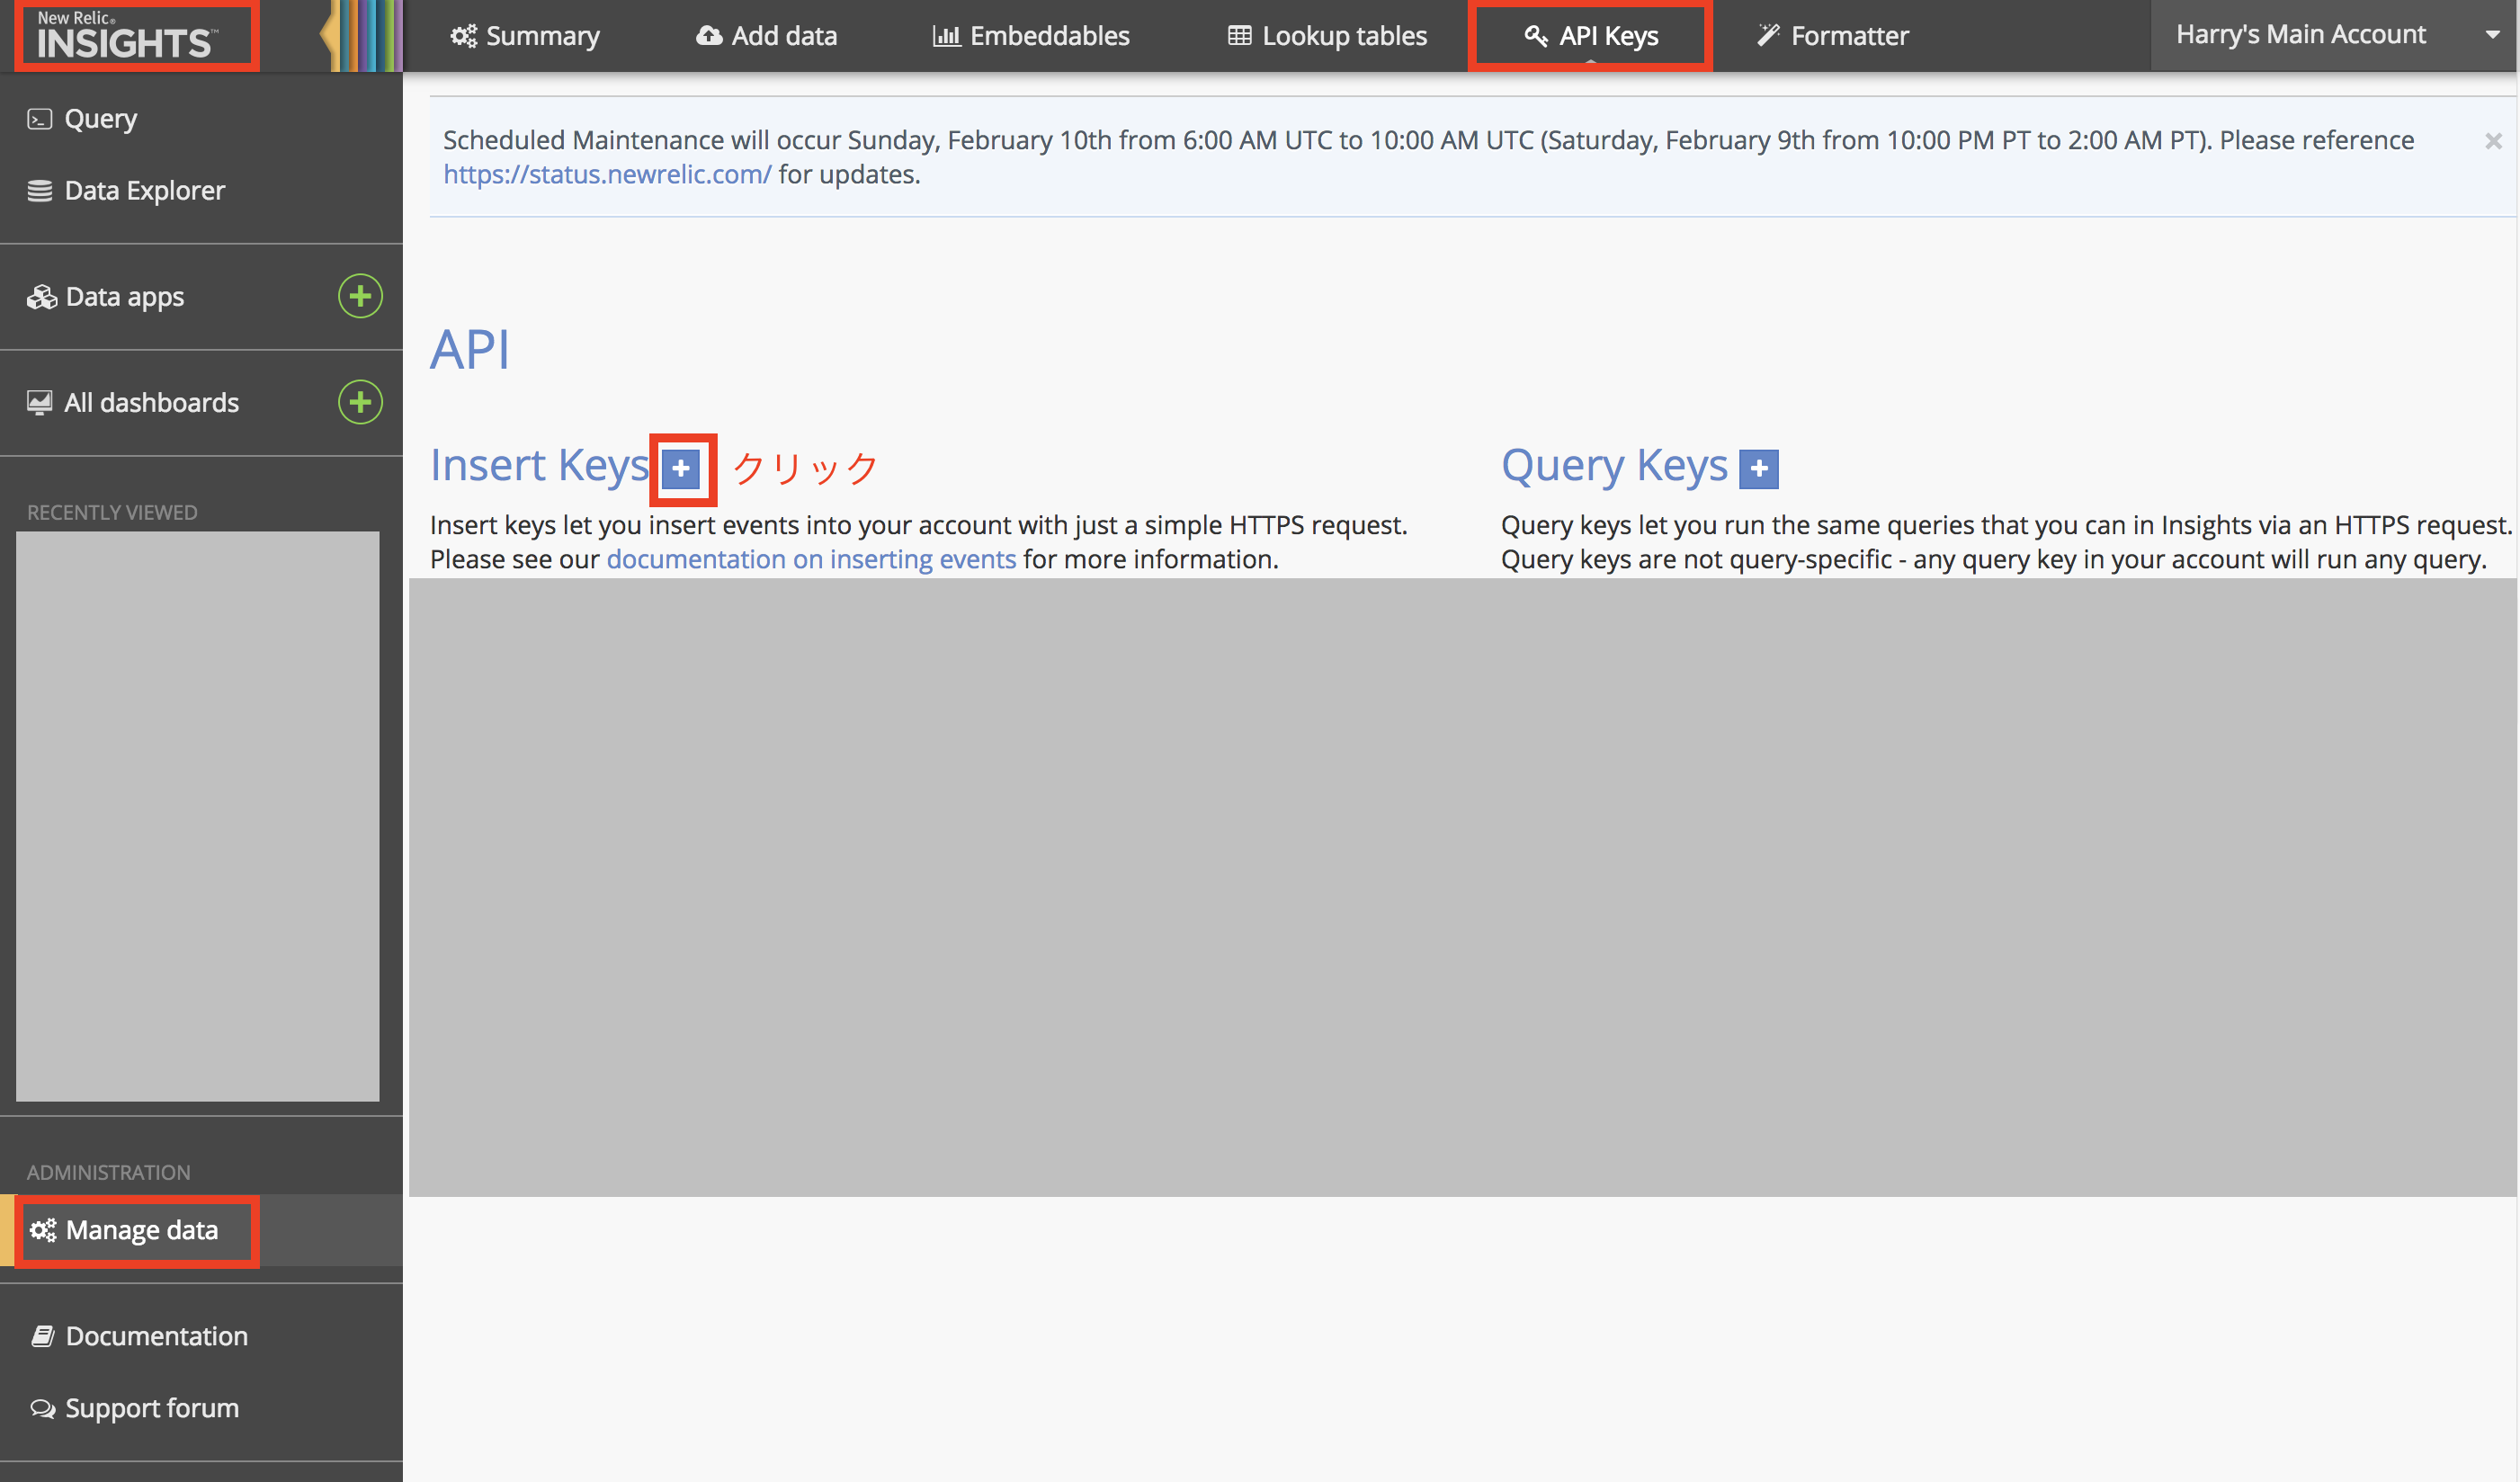Image resolution: width=2520 pixels, height=1482 pixels.
Task: Open Query in the sidebar
Action: [100, 119]
